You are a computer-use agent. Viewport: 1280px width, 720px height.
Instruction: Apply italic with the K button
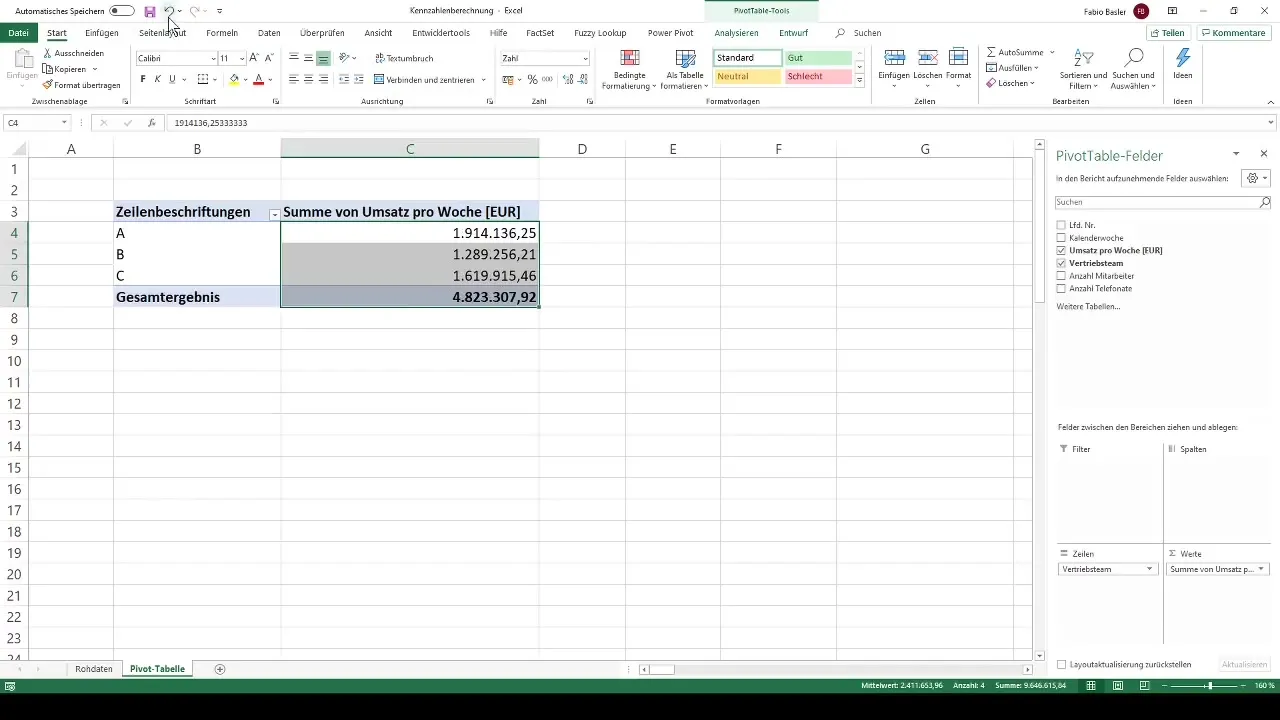[157, 79]
